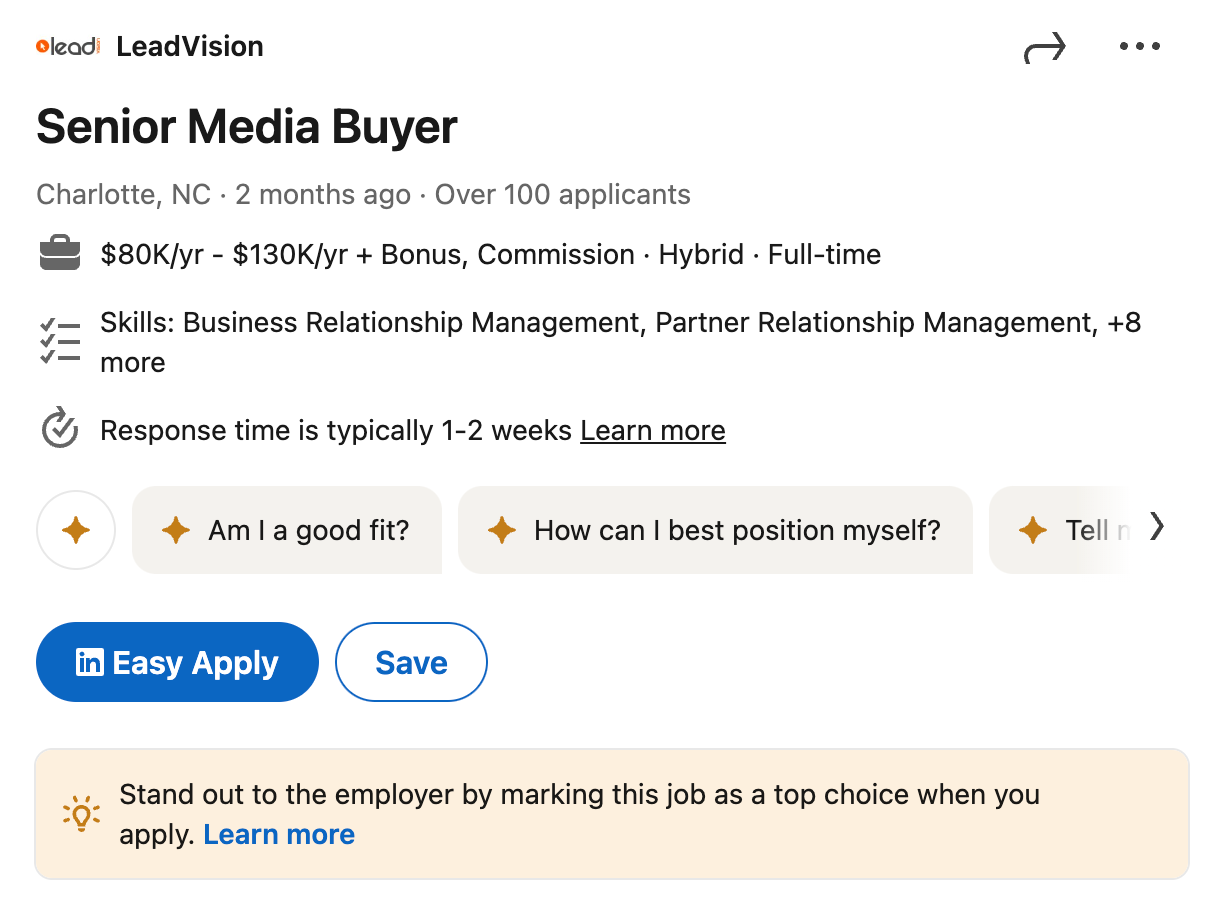
Task: Click the lightbulb icon in the banner
Action: (80, 813)
